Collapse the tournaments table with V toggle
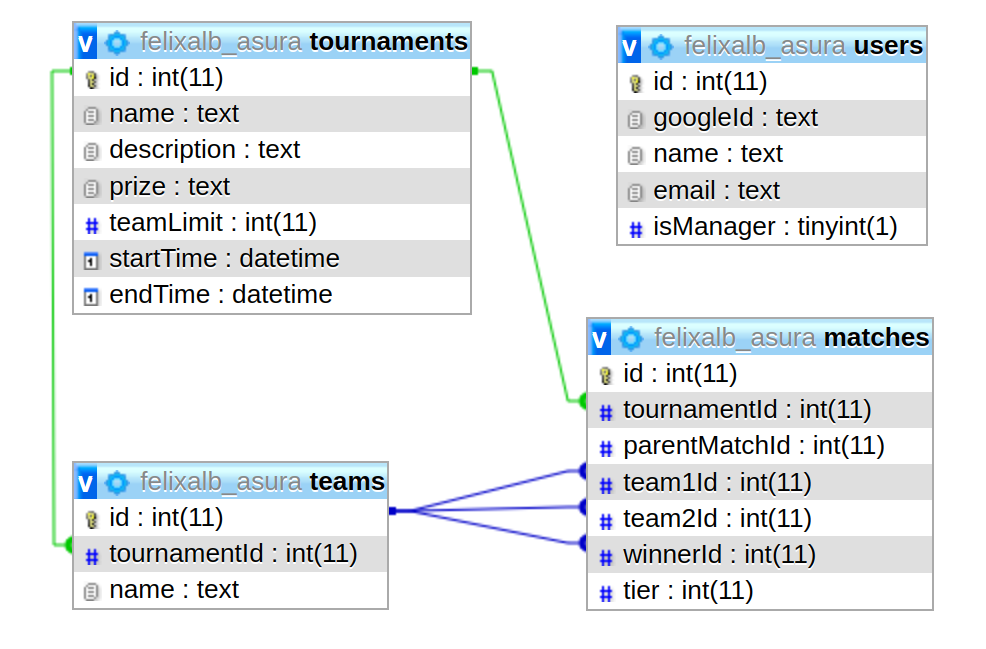 pyautogui.click(x=86, y=42)
